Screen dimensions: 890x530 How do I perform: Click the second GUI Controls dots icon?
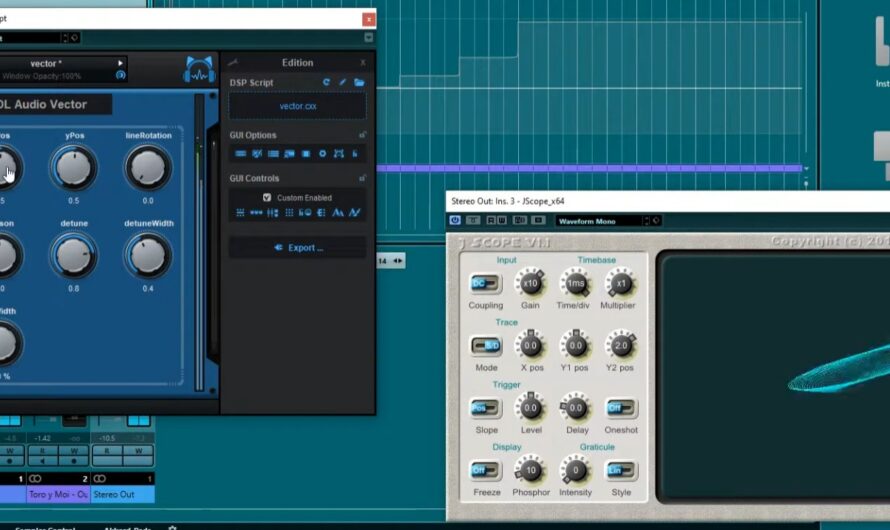click(x=257, y=213)
